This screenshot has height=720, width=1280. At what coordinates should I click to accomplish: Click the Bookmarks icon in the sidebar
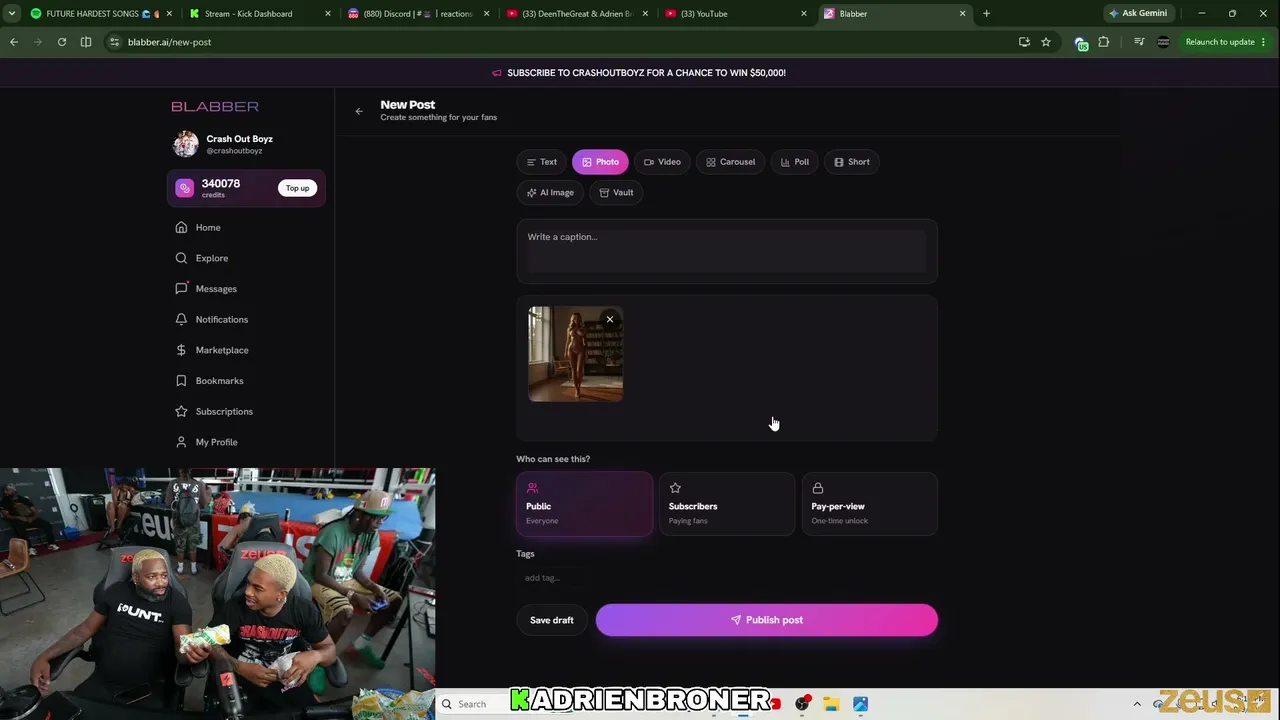point(181,381)
